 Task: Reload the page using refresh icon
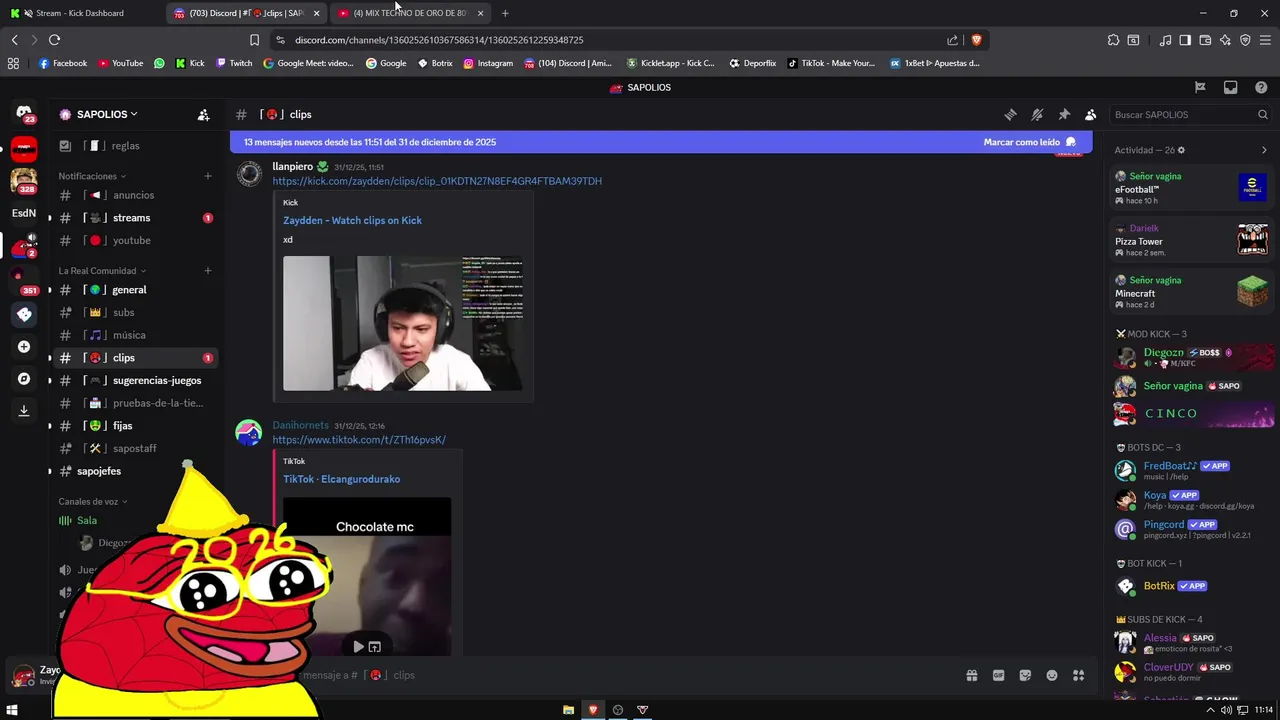pos(54,40)
